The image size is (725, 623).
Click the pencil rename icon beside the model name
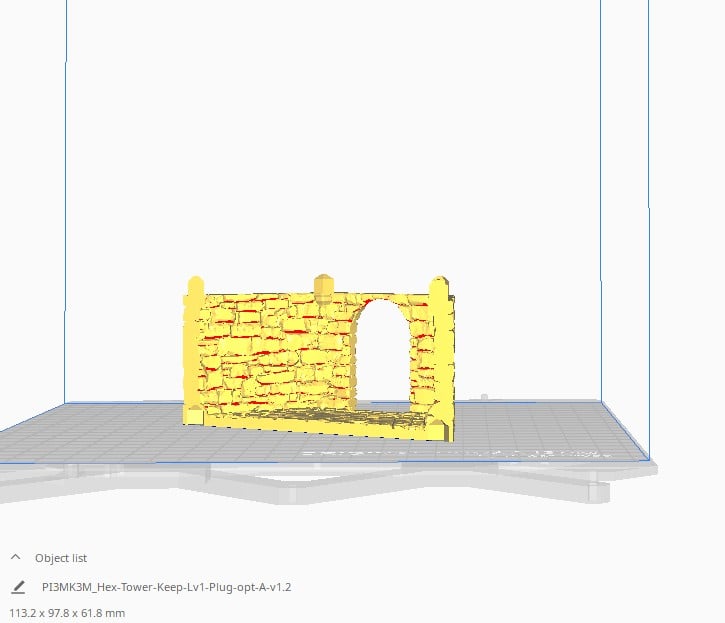(x=18, y=587)
